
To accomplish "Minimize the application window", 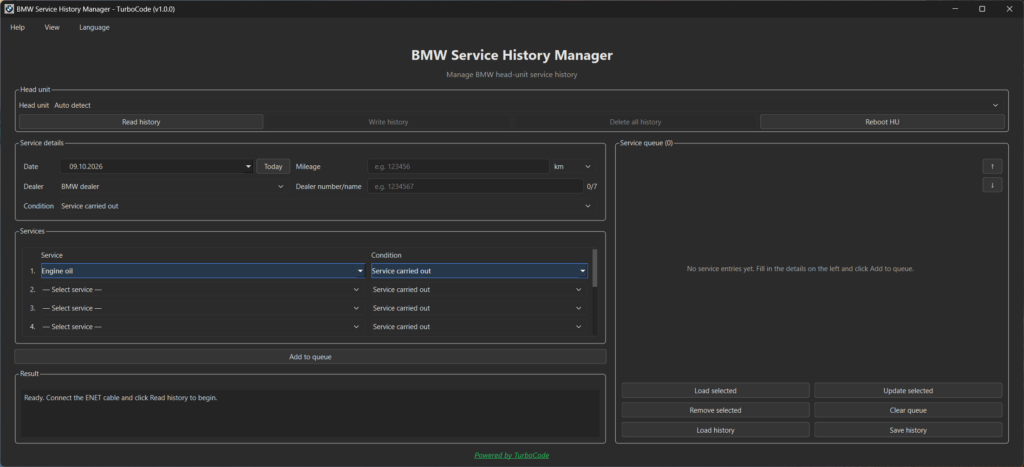I will click(955, 9).
